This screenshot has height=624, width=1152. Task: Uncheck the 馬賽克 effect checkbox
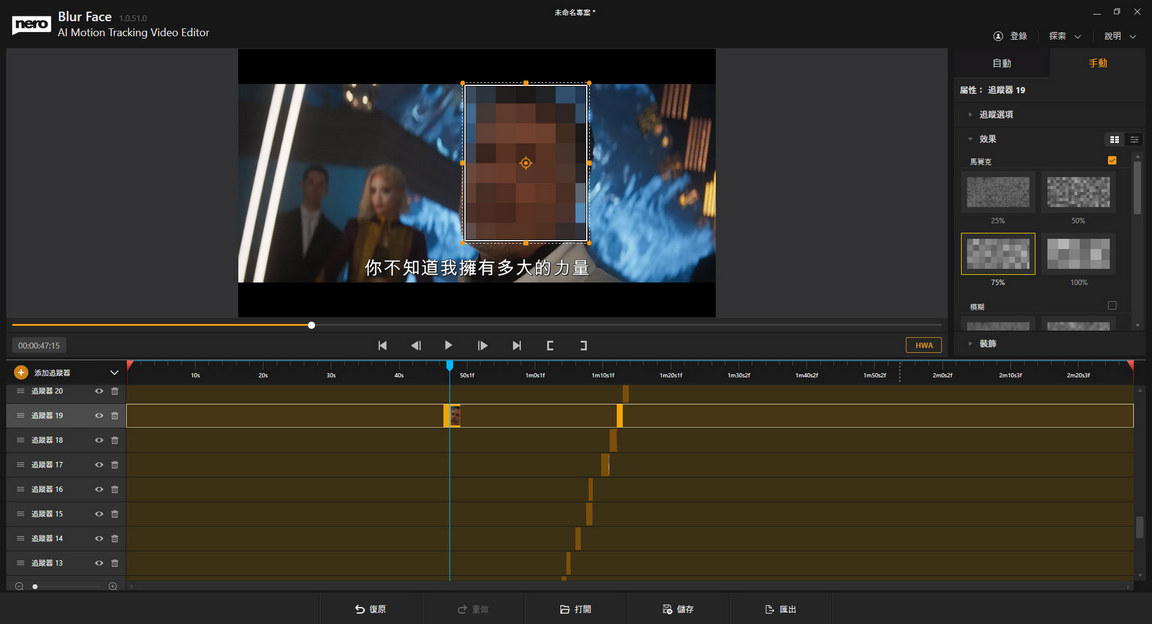click(x=1112, y=161)
